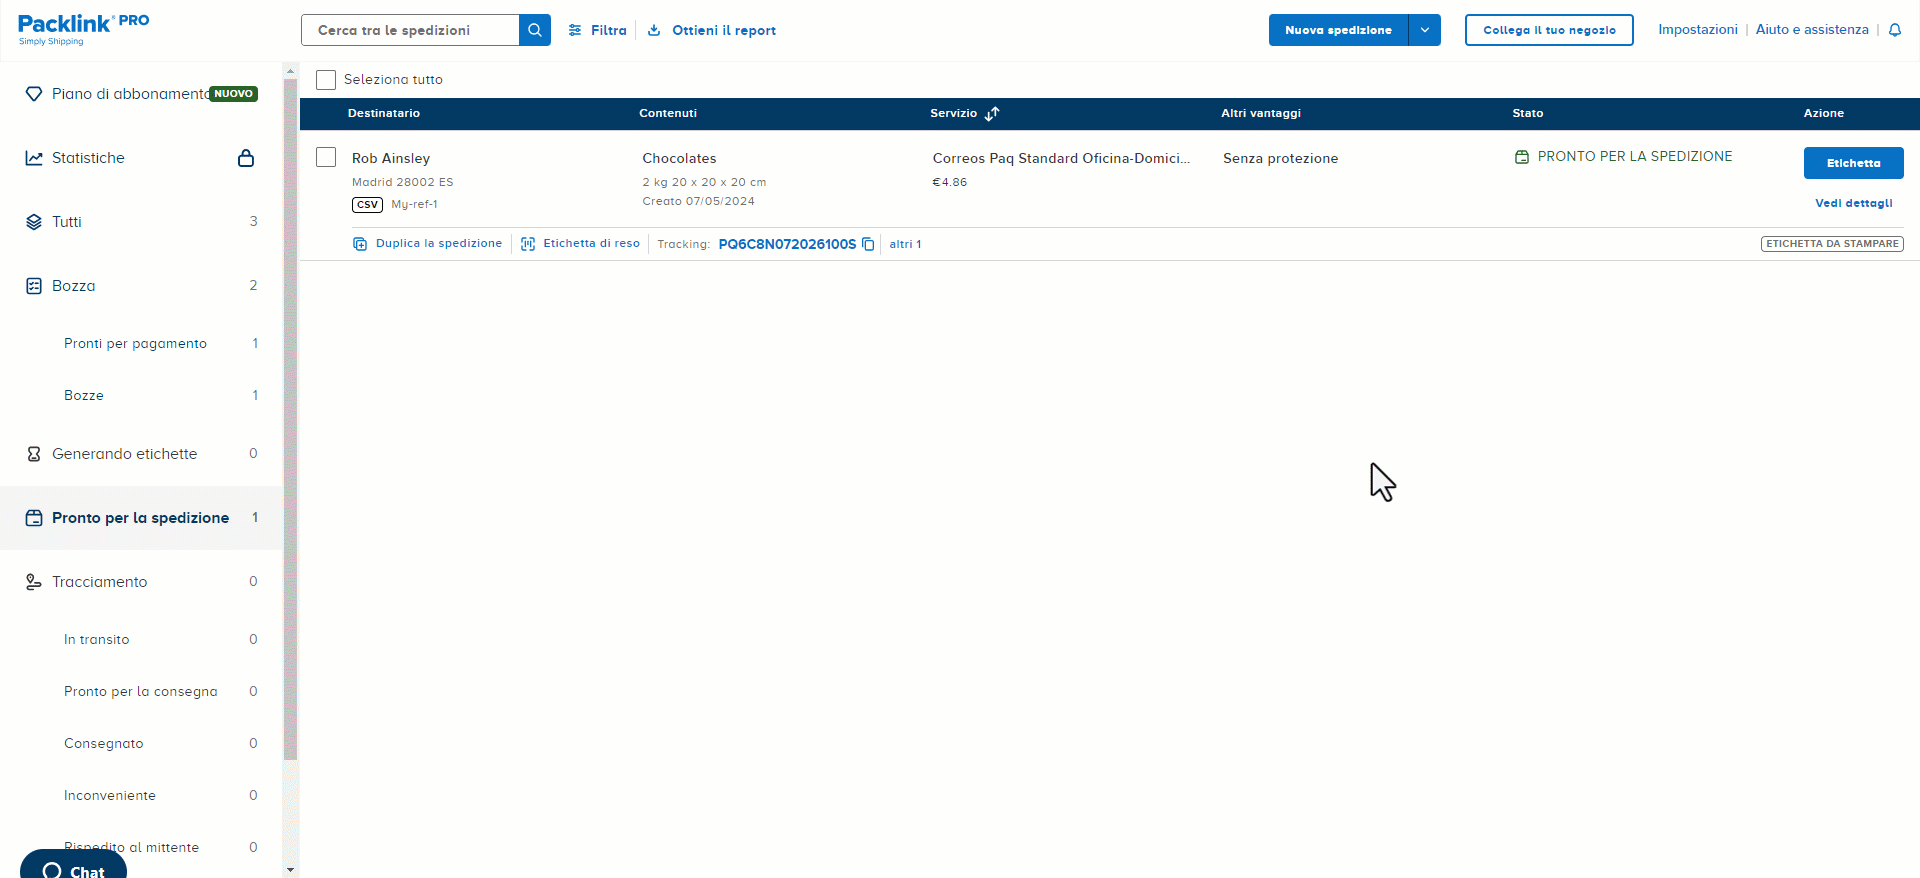Select Pronto per la spedizione
The image size is (1920, 878).
coord(141,518)
